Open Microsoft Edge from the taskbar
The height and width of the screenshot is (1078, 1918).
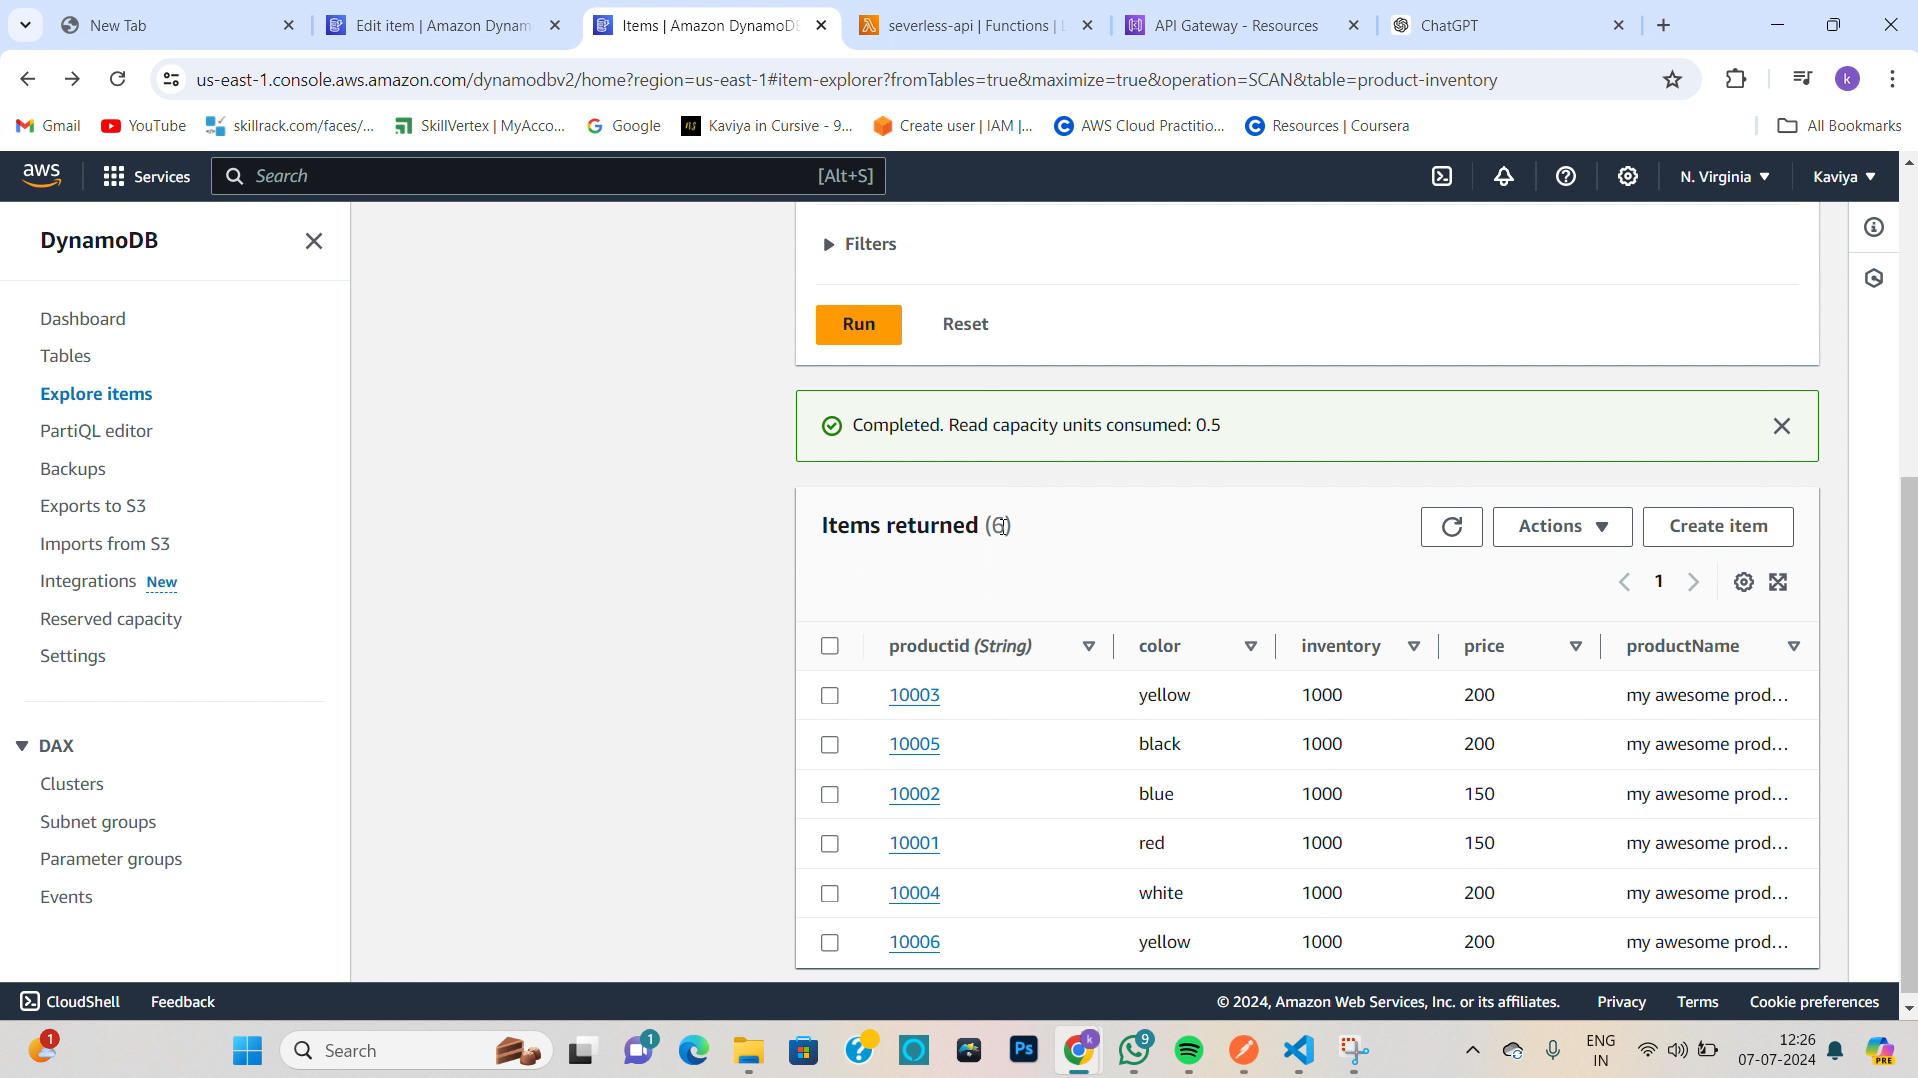(x=694, y=1050)
